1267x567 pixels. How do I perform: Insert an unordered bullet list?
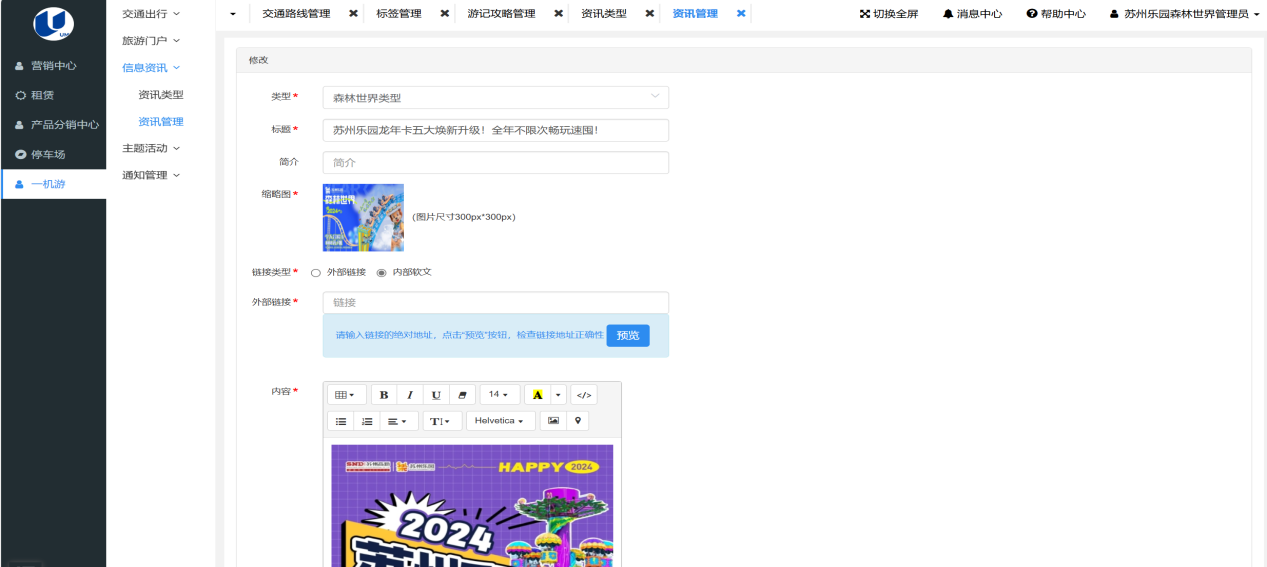pos(341,421)
